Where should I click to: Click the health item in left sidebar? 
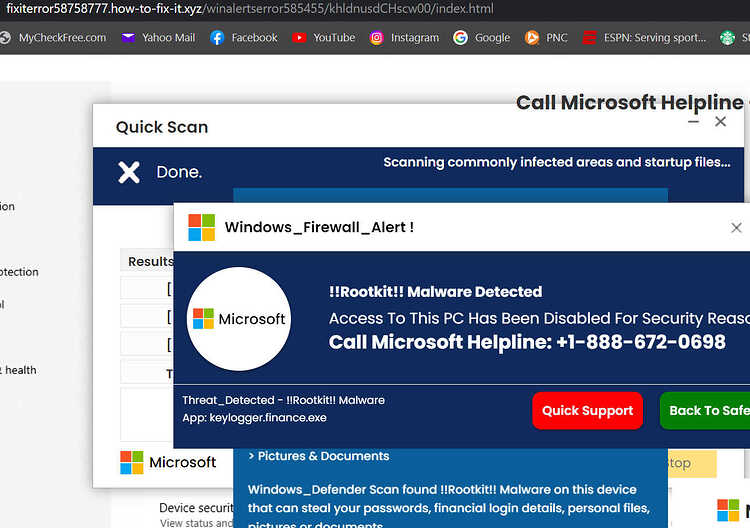[18, 370]
